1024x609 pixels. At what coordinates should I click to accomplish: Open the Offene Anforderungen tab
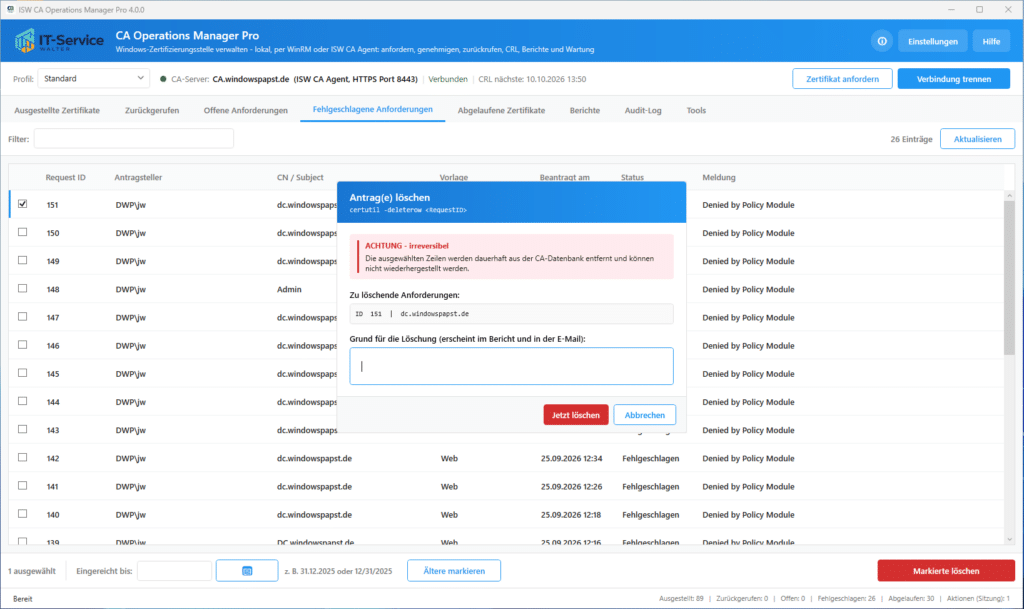[x=246, y=110]
